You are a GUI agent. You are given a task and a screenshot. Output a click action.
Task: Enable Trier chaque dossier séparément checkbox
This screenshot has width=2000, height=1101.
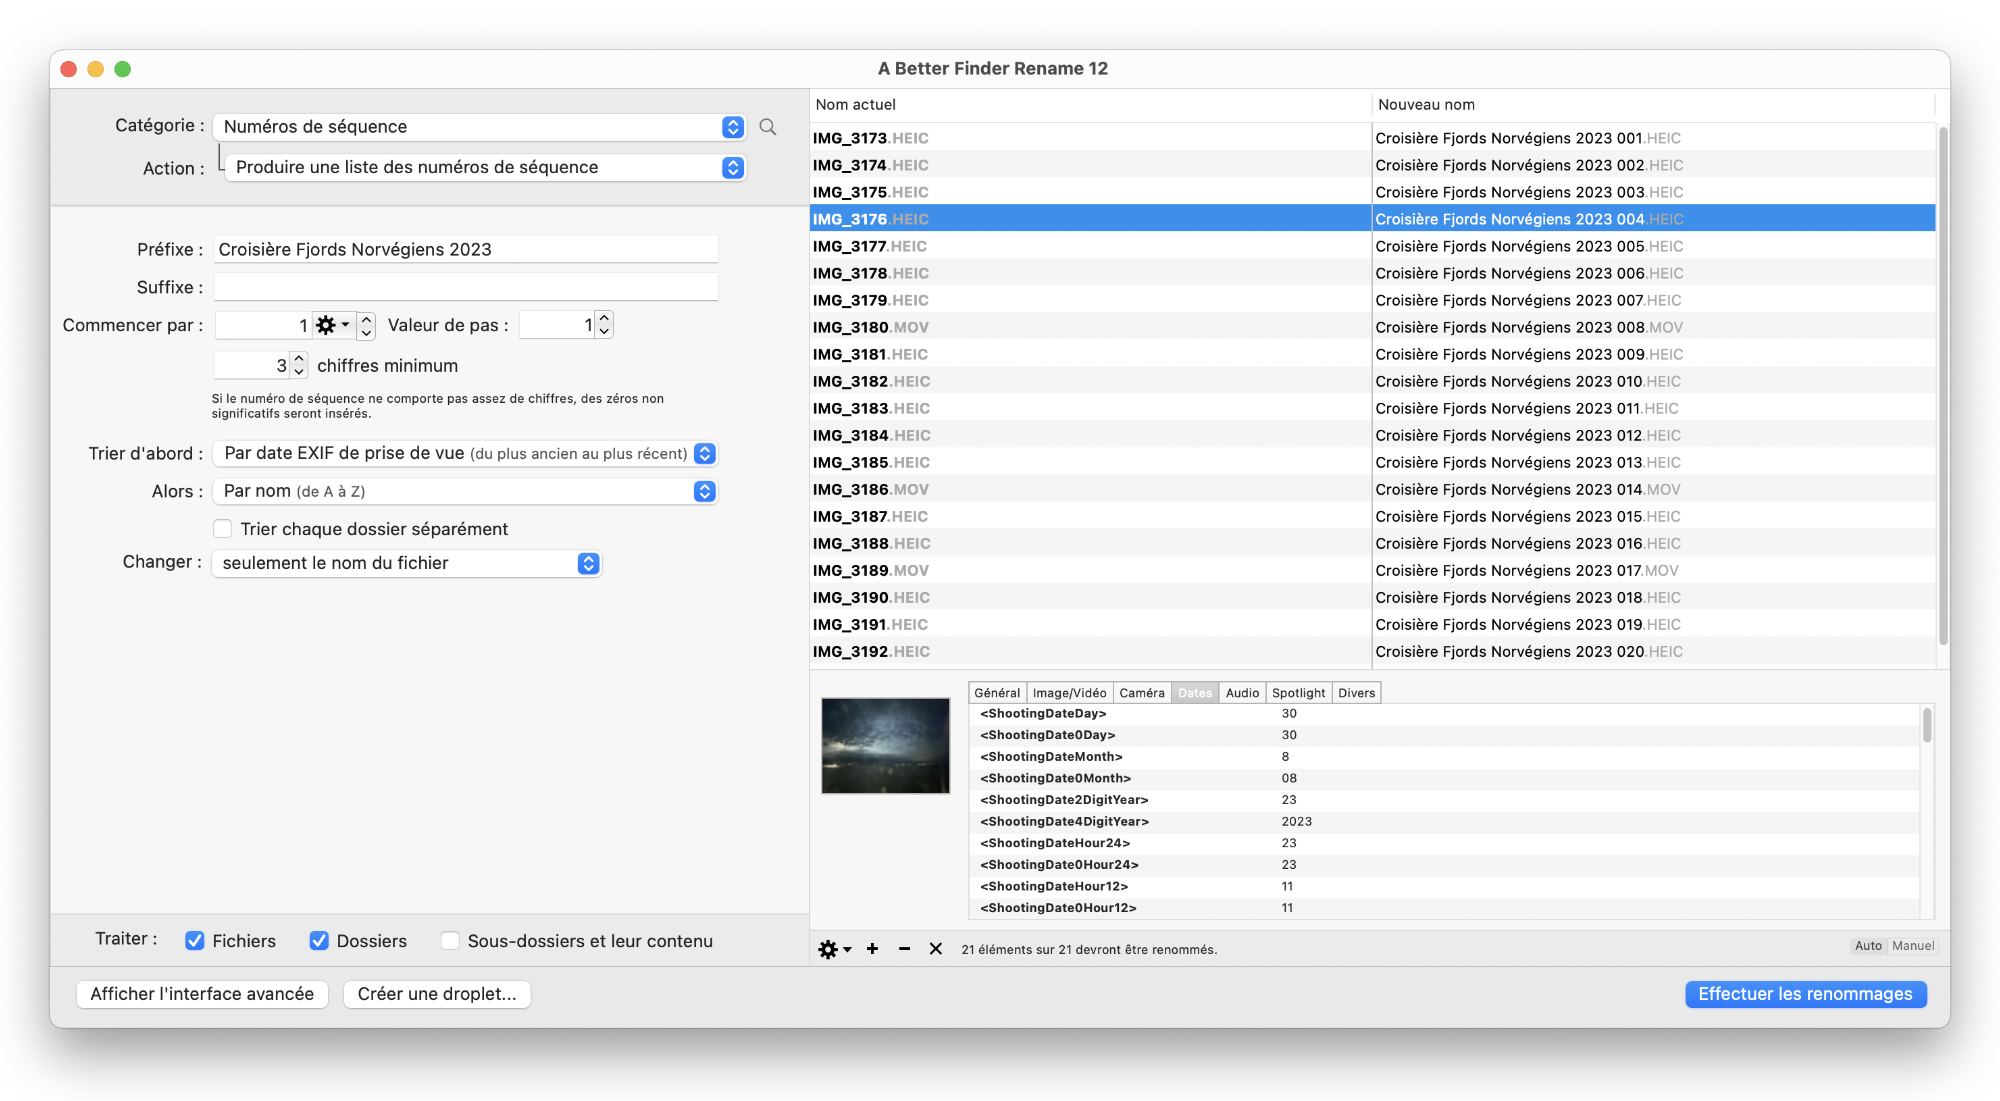pos(223,529)
